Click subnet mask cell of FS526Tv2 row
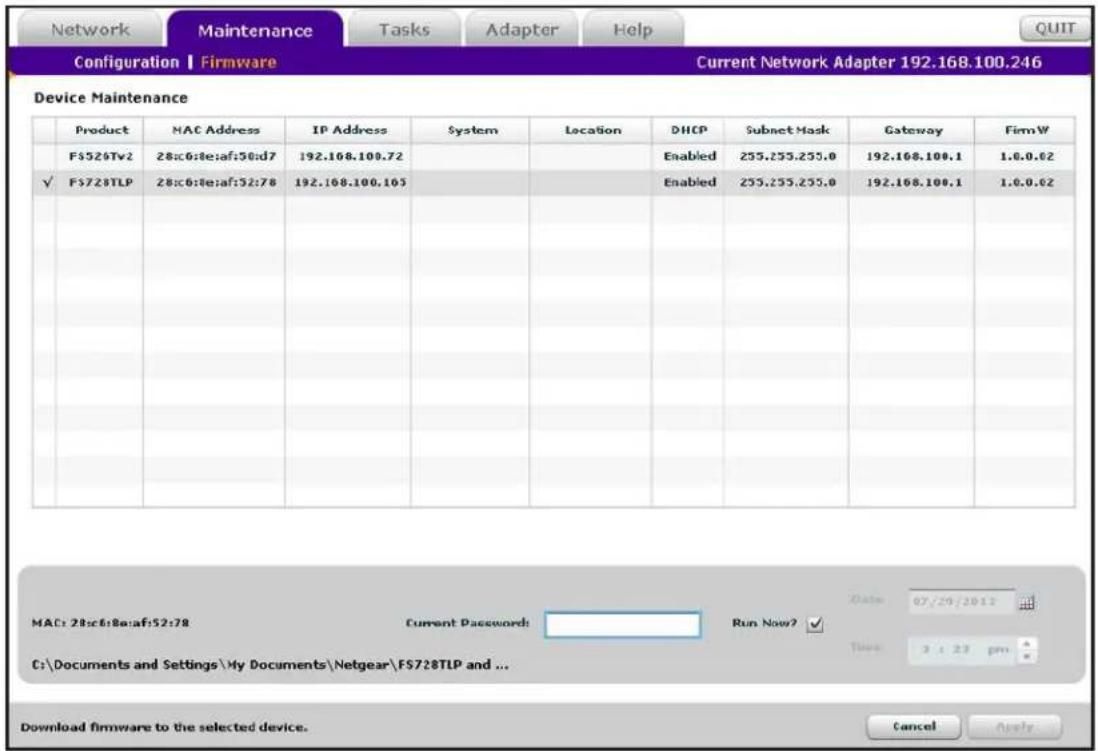 click(x=787, y=156)
